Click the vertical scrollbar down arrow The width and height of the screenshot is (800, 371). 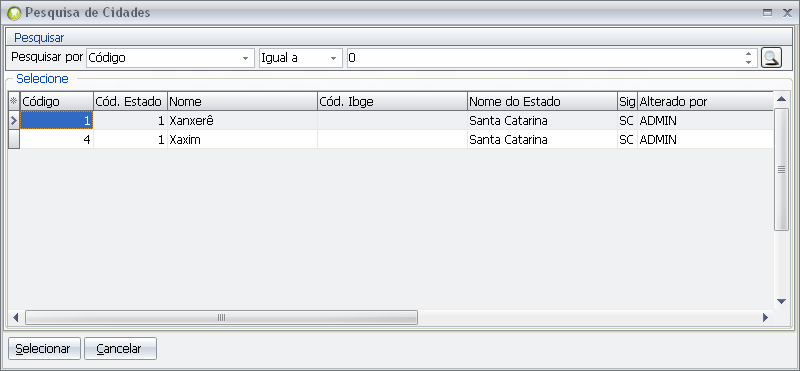[781, 302]
